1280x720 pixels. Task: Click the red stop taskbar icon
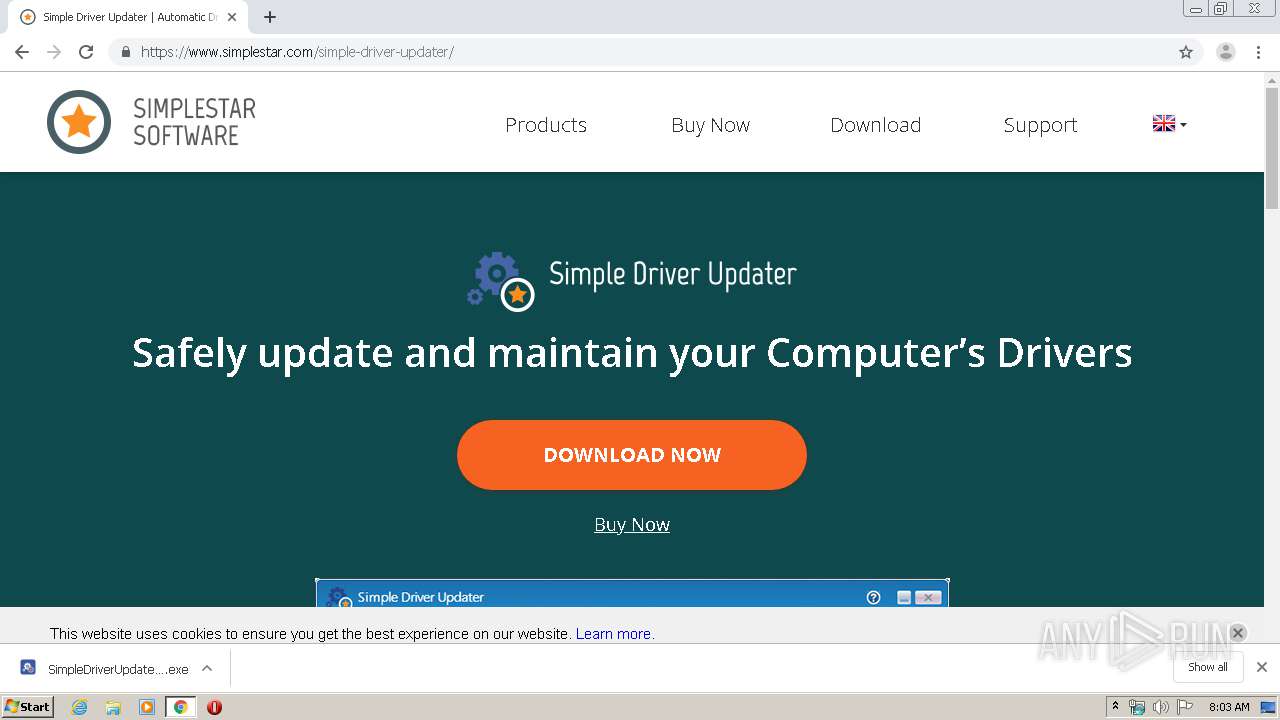coord(214,707)
